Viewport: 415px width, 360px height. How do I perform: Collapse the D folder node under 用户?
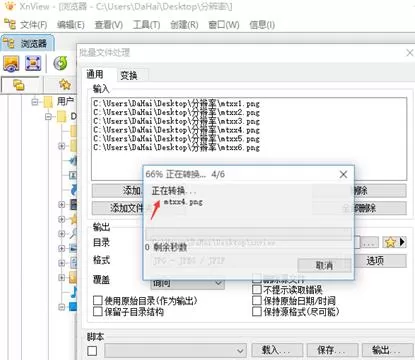click(49, 117)
